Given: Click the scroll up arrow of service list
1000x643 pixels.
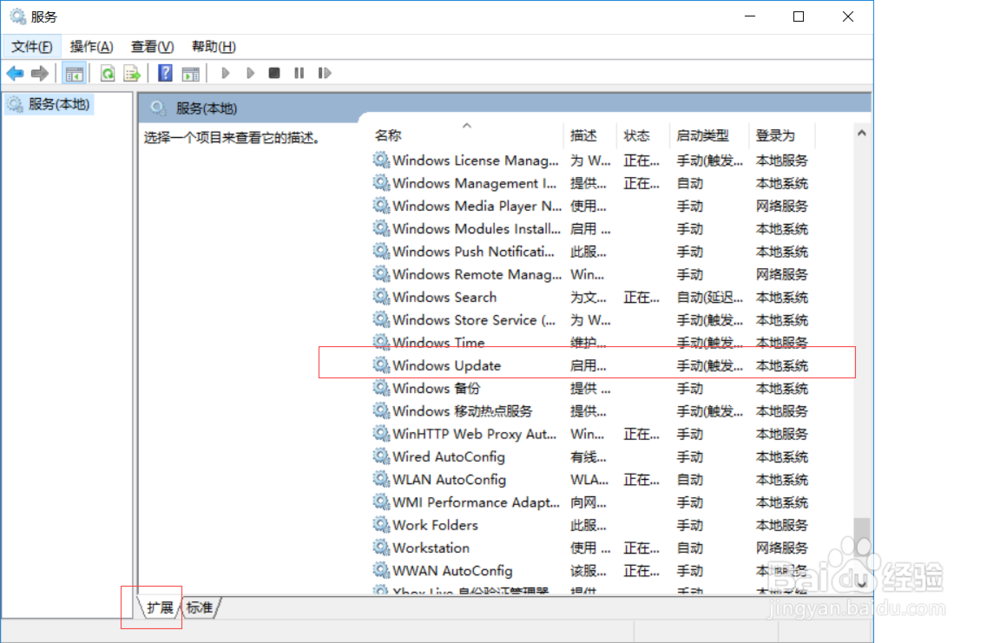Looking at the screenshot, I should tap(862, 133).
